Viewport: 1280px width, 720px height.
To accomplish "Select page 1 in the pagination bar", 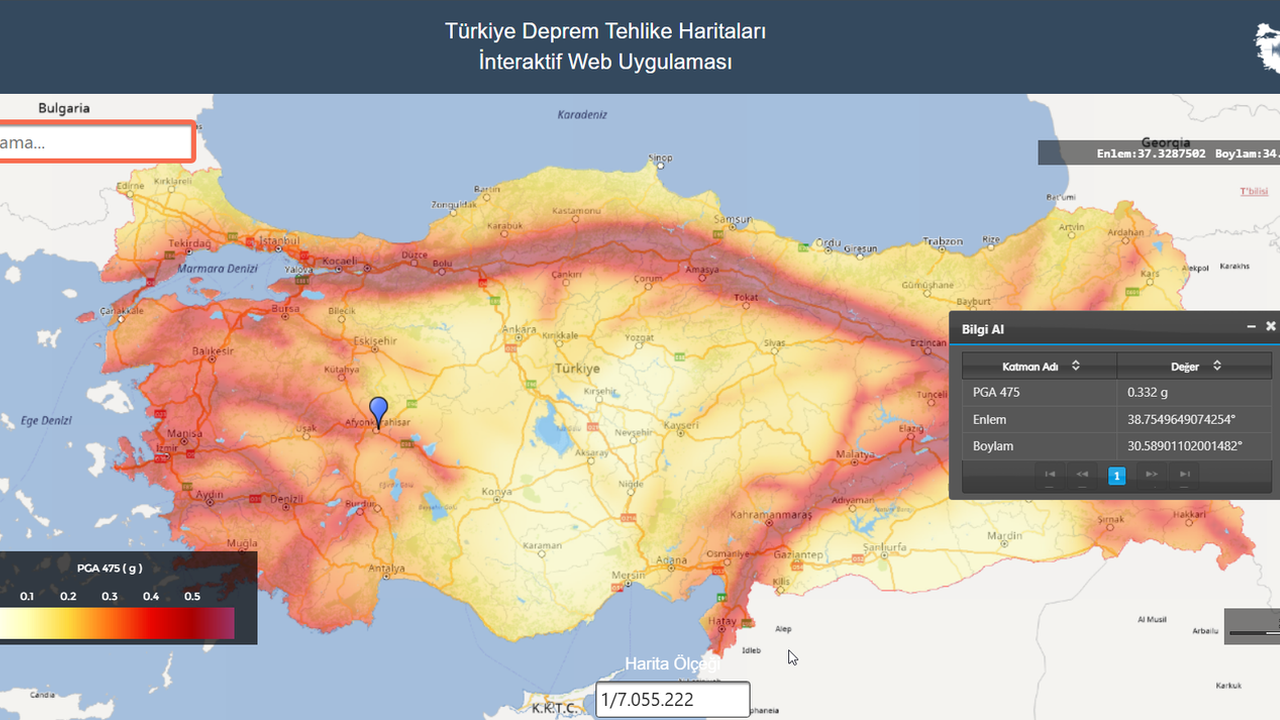I will [1117, 475].
